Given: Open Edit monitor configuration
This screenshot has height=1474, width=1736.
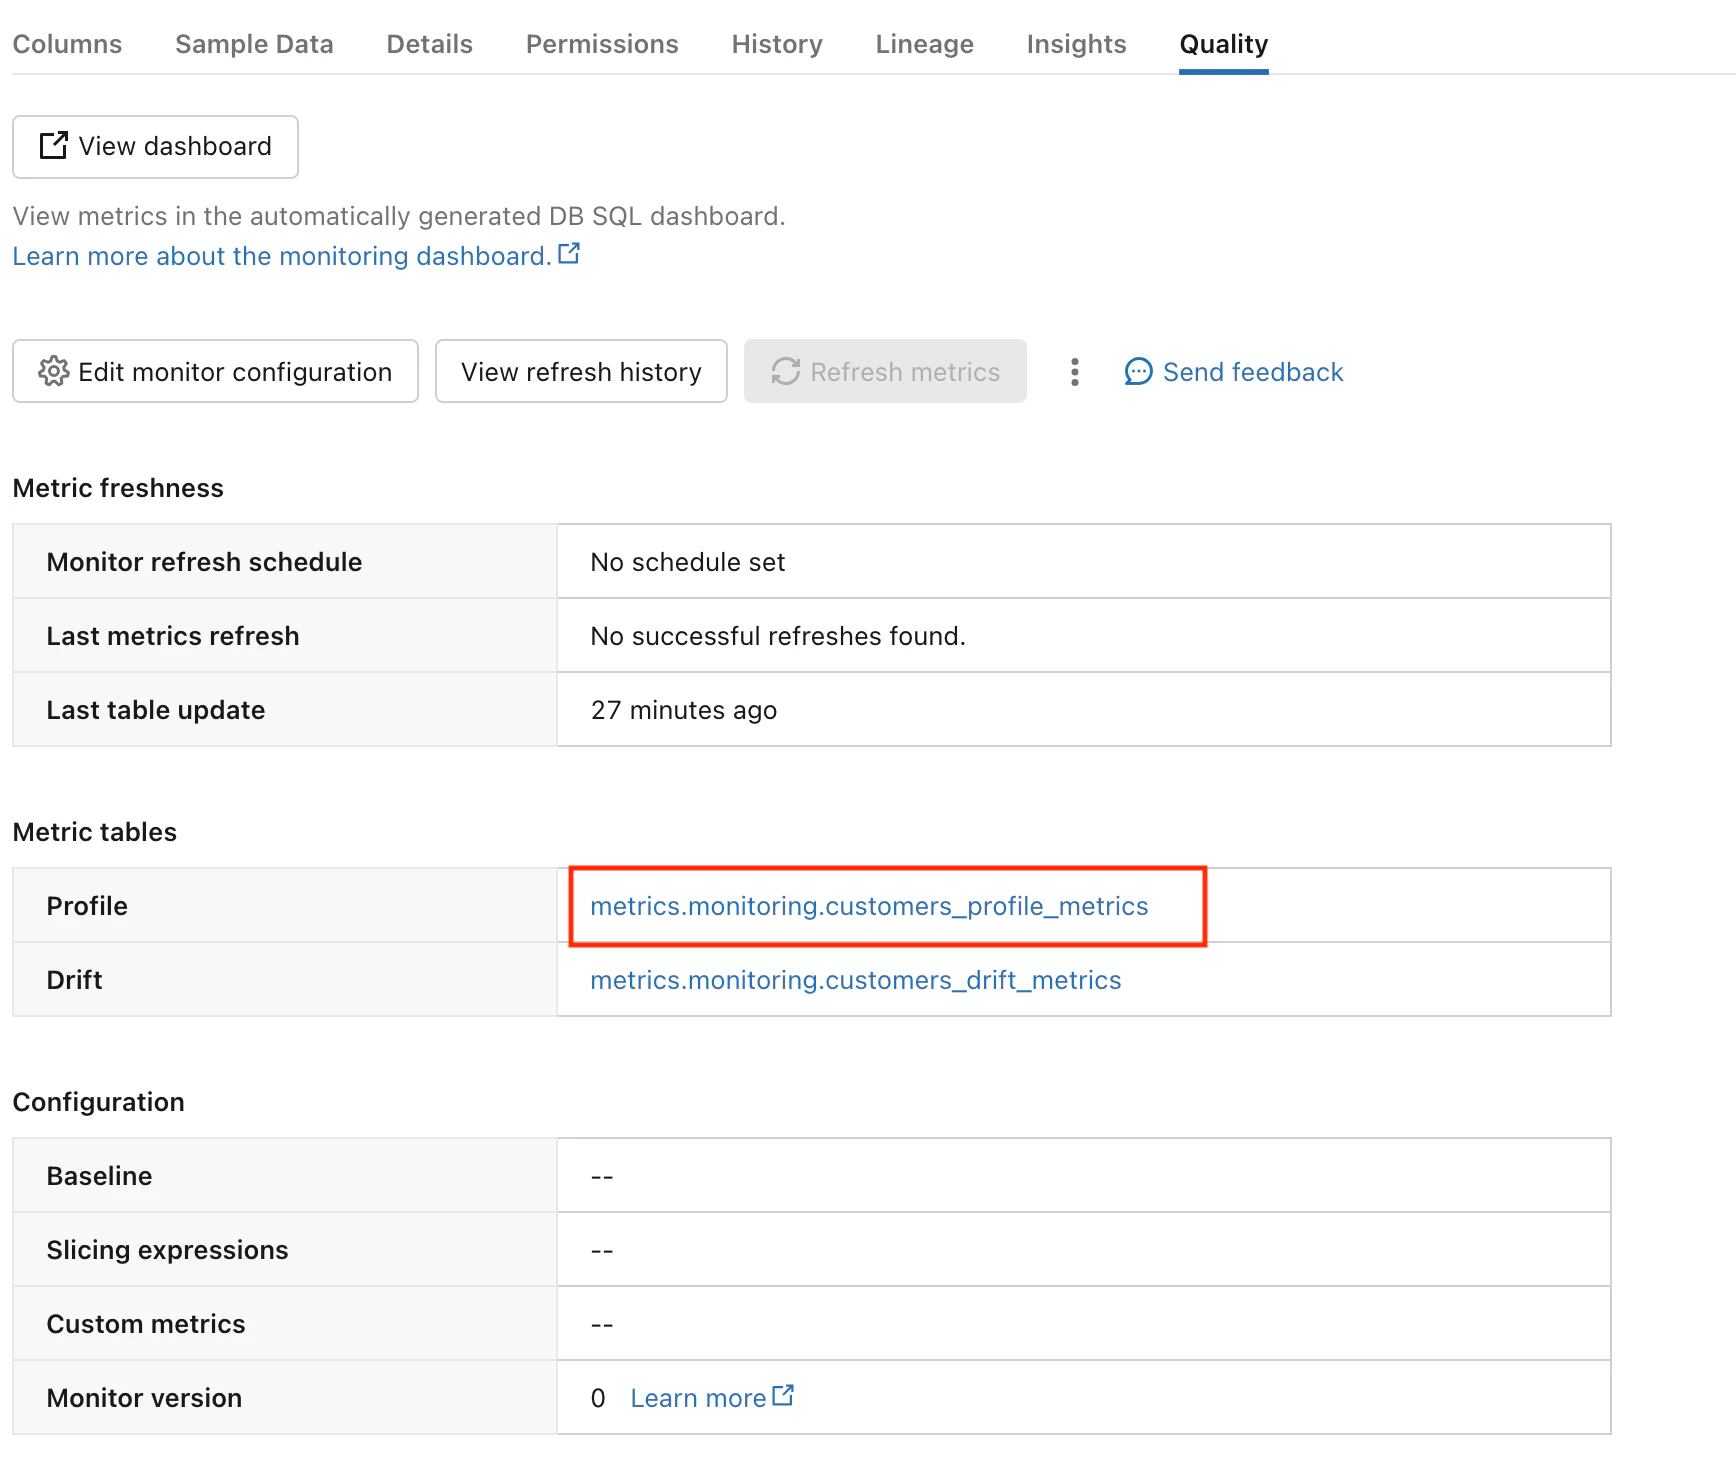Looking at the screenshot, I should click(x=215, y=371).
